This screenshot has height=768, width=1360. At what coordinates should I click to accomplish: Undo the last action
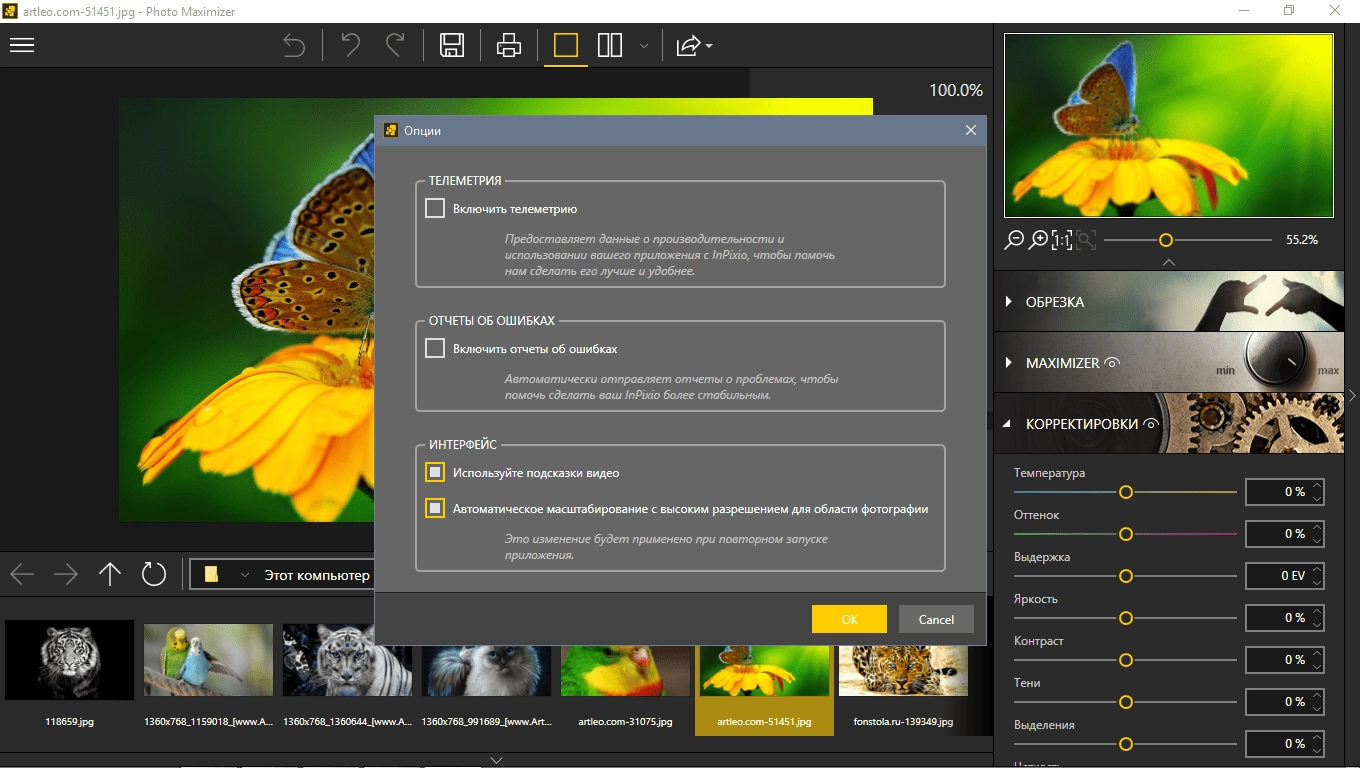350,45
